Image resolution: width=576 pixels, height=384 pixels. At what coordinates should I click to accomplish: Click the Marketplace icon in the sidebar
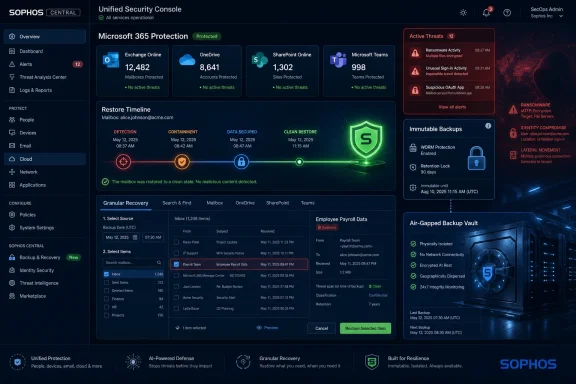[12, 296]
